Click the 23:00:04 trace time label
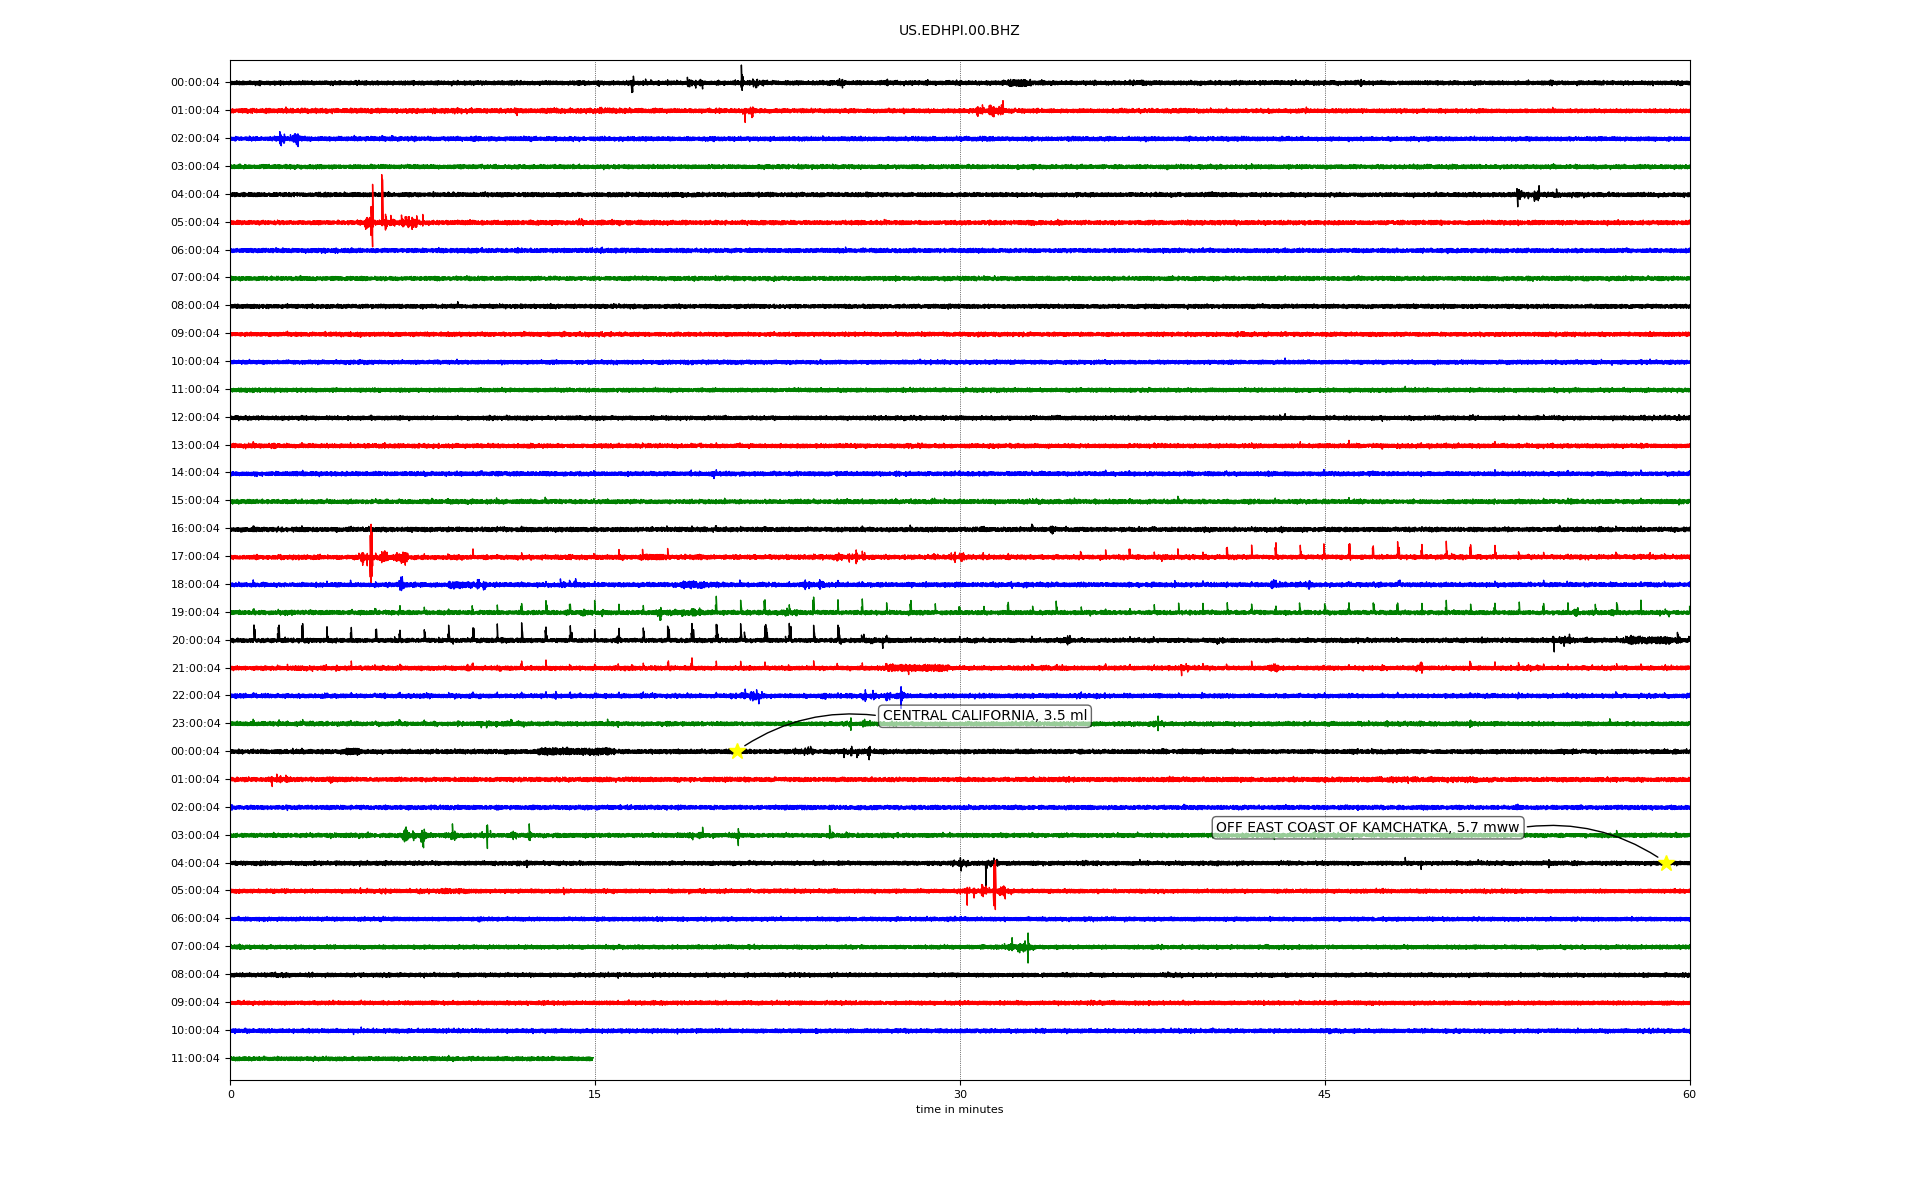The height and width of the screenshot is (1200, 1920). point(195,723)
